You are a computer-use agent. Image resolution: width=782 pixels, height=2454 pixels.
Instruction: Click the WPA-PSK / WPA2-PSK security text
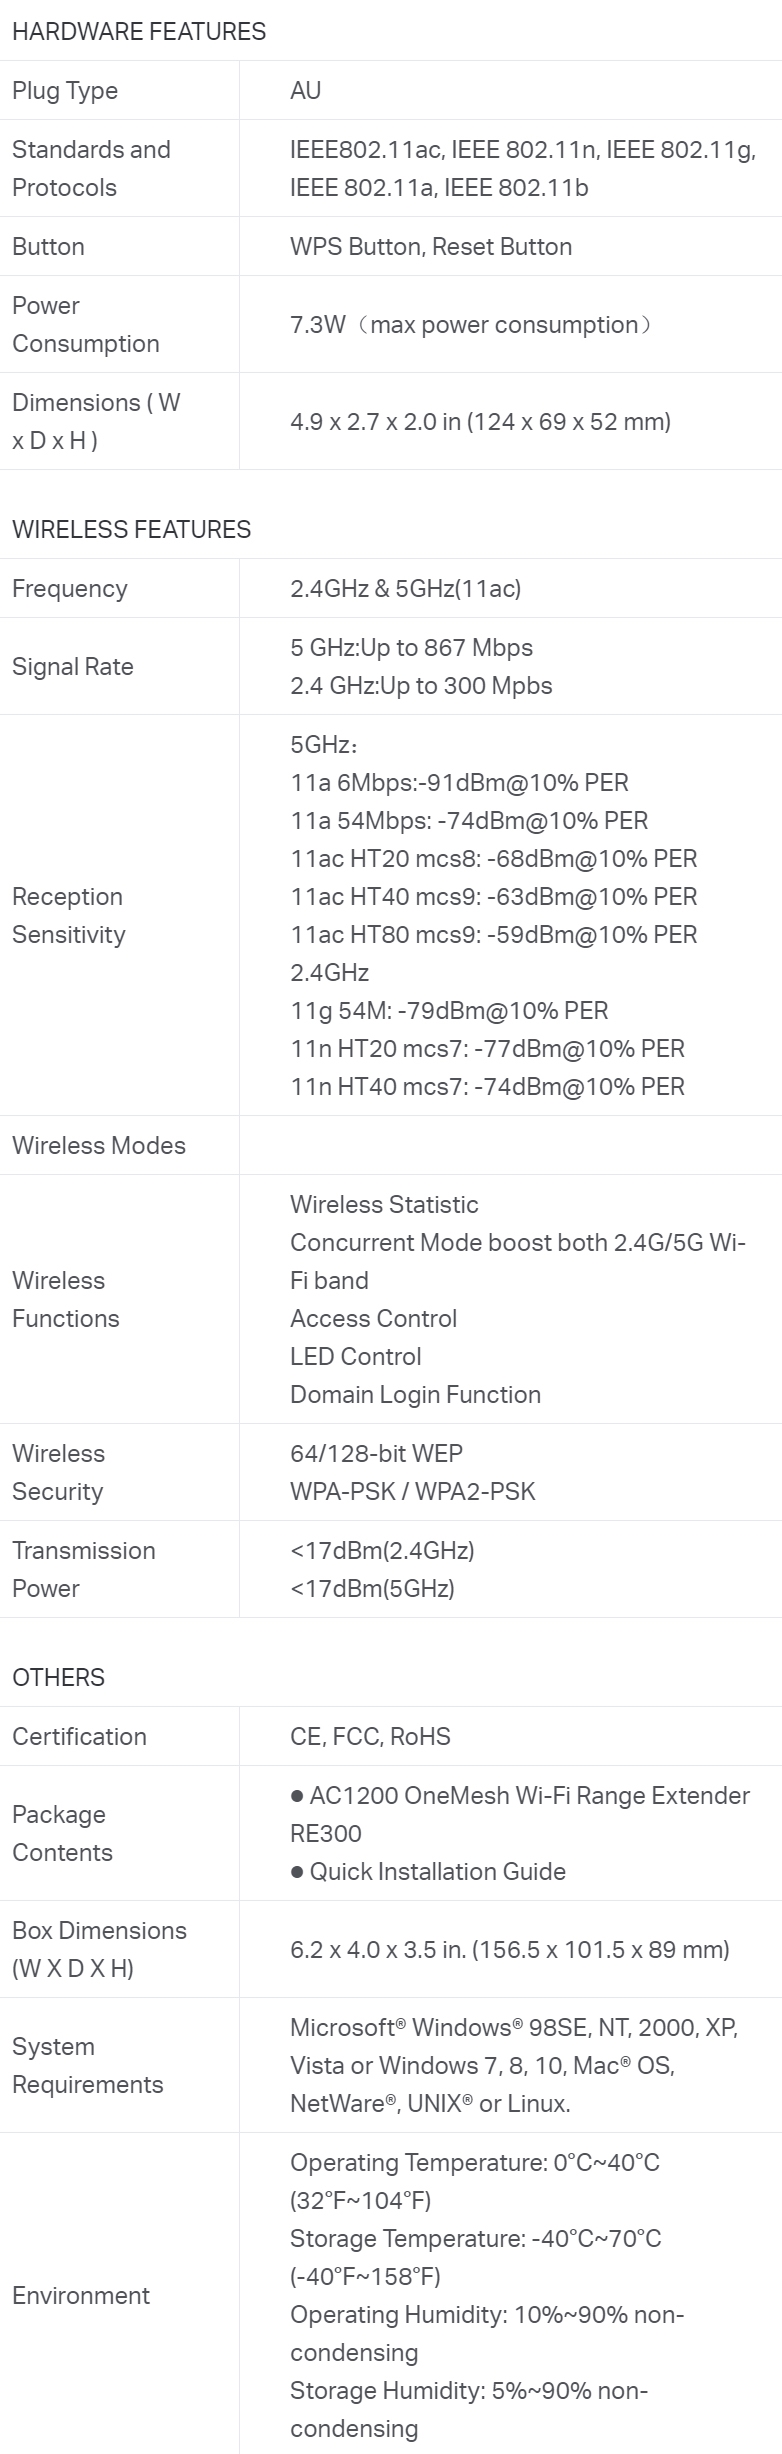tap(413, 1491)
